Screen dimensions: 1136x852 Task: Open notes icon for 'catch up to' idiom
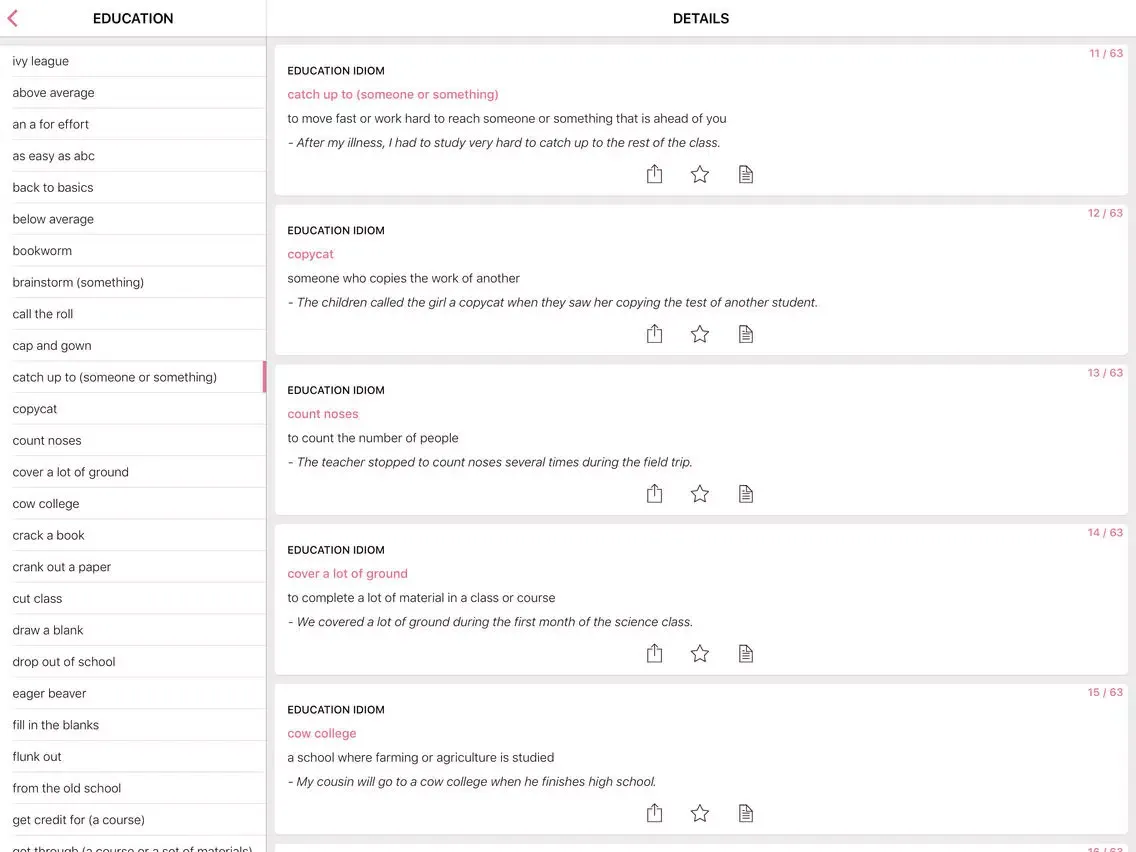pos(746,174)
